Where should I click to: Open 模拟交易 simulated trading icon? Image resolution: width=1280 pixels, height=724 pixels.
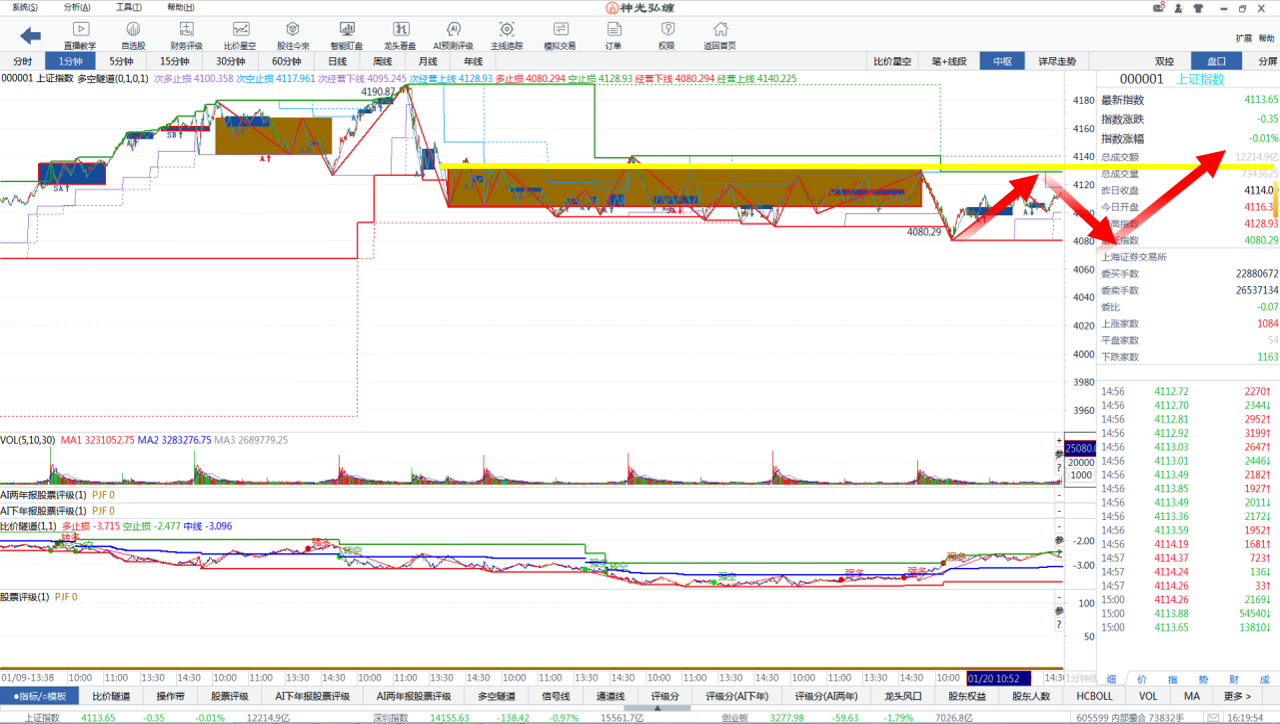pos(560,35)
